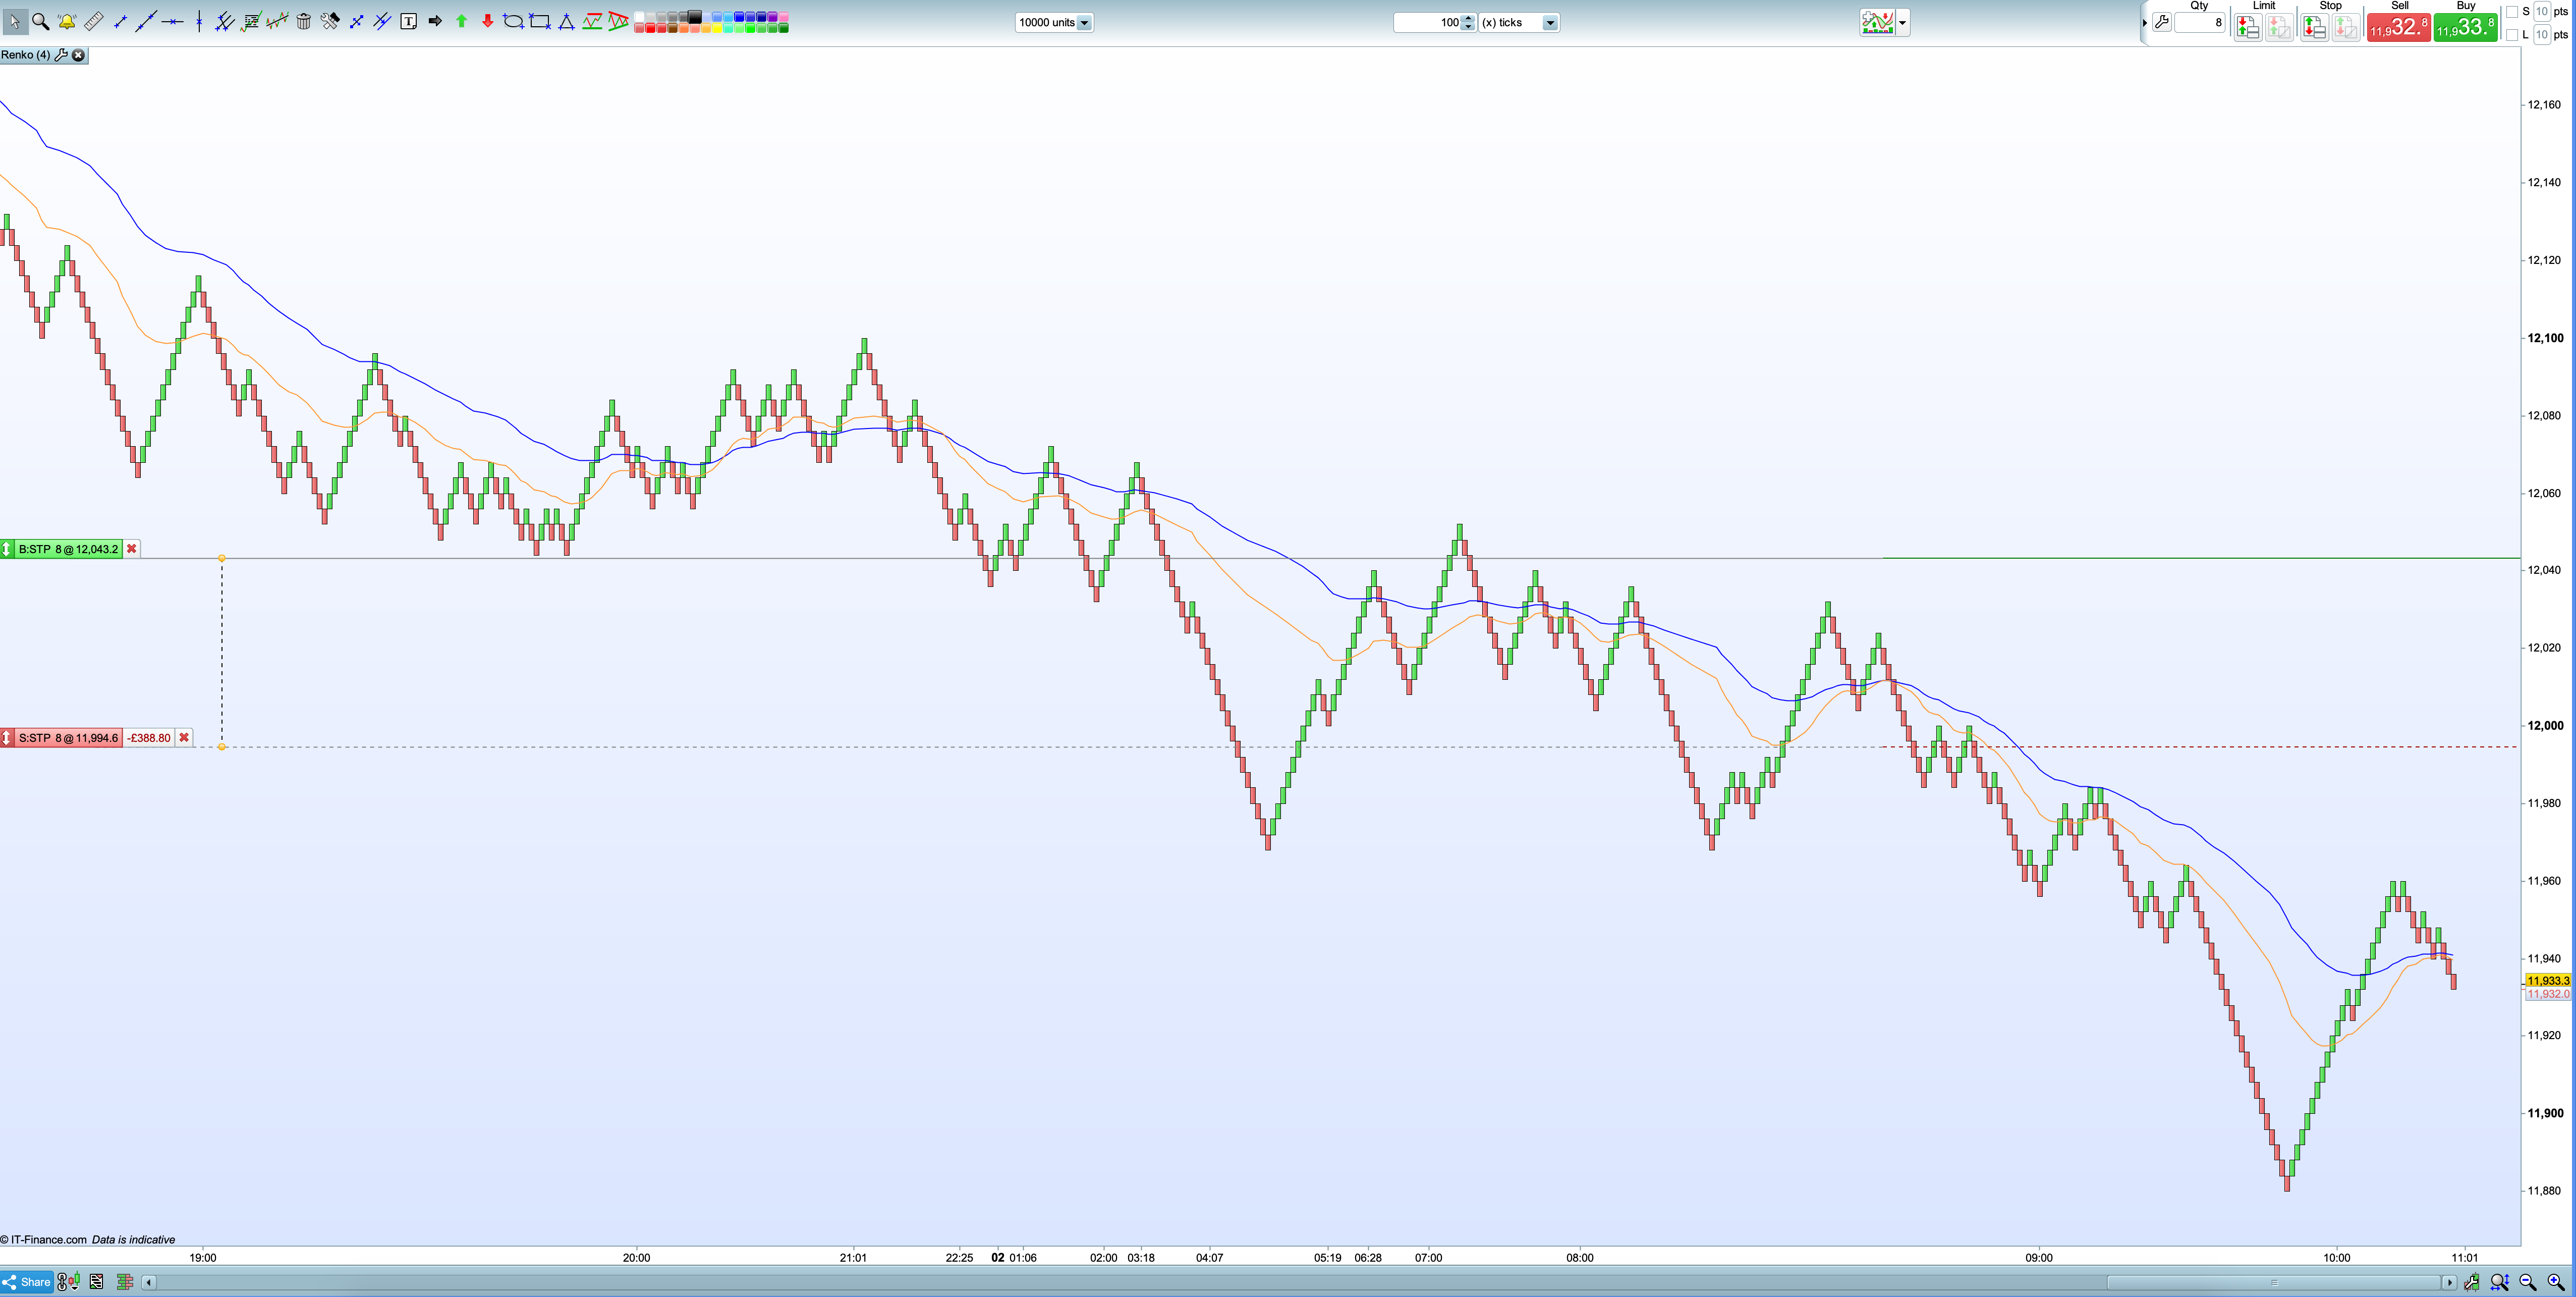
Task: Click the green Buy price button
Action: point(2465,27)
